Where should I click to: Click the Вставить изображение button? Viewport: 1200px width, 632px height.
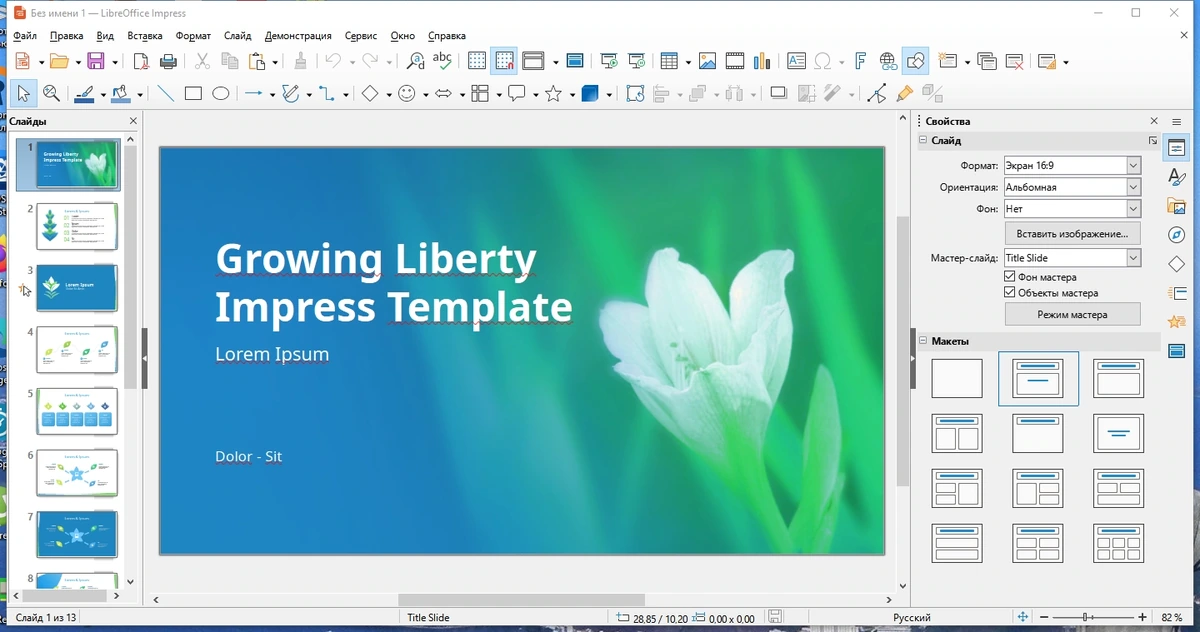tap(1072, 233)
